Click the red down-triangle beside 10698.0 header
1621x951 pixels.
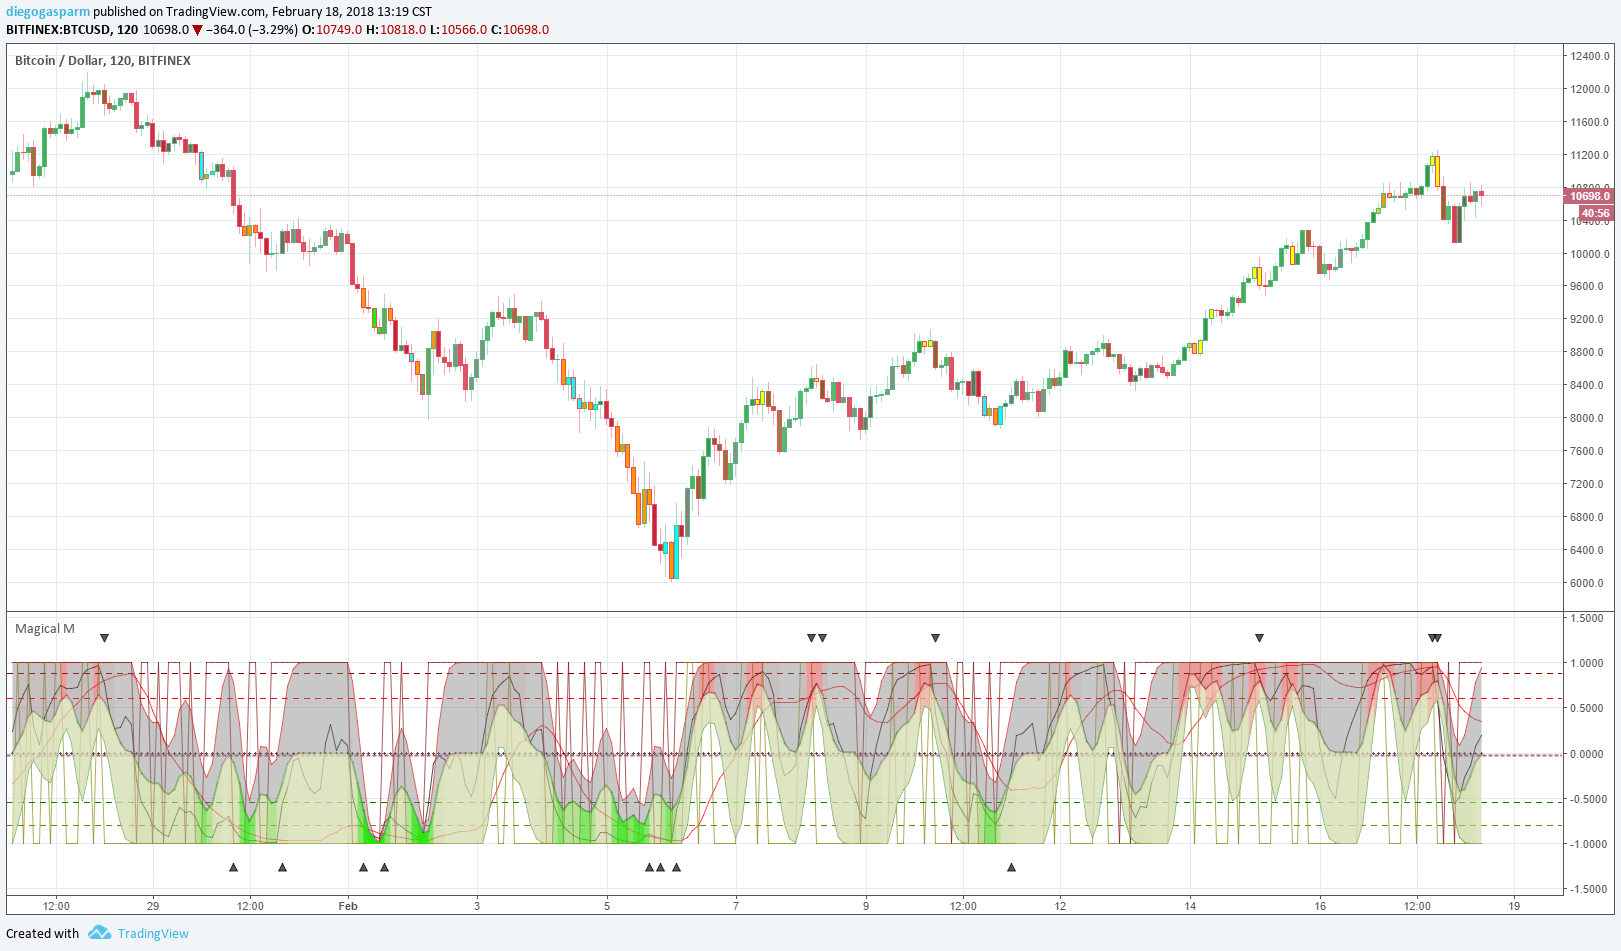pos(197,30)
